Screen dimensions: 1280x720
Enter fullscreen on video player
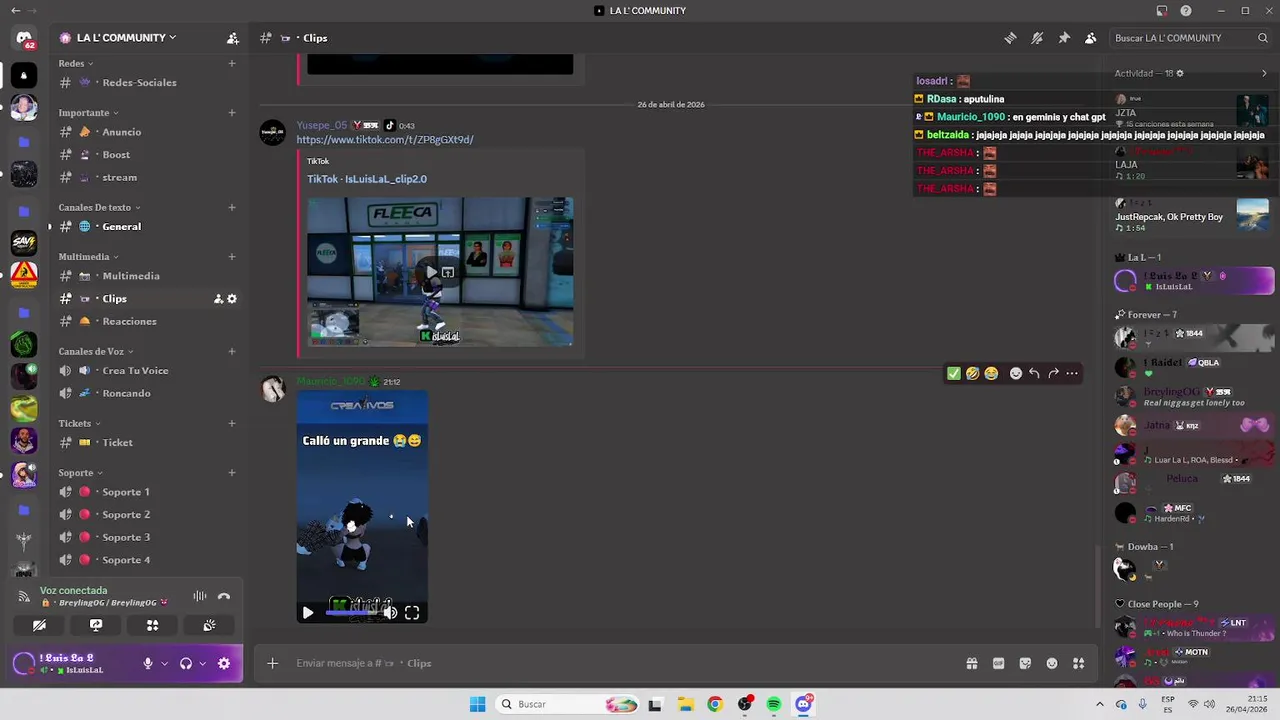(x=412, y=613)
